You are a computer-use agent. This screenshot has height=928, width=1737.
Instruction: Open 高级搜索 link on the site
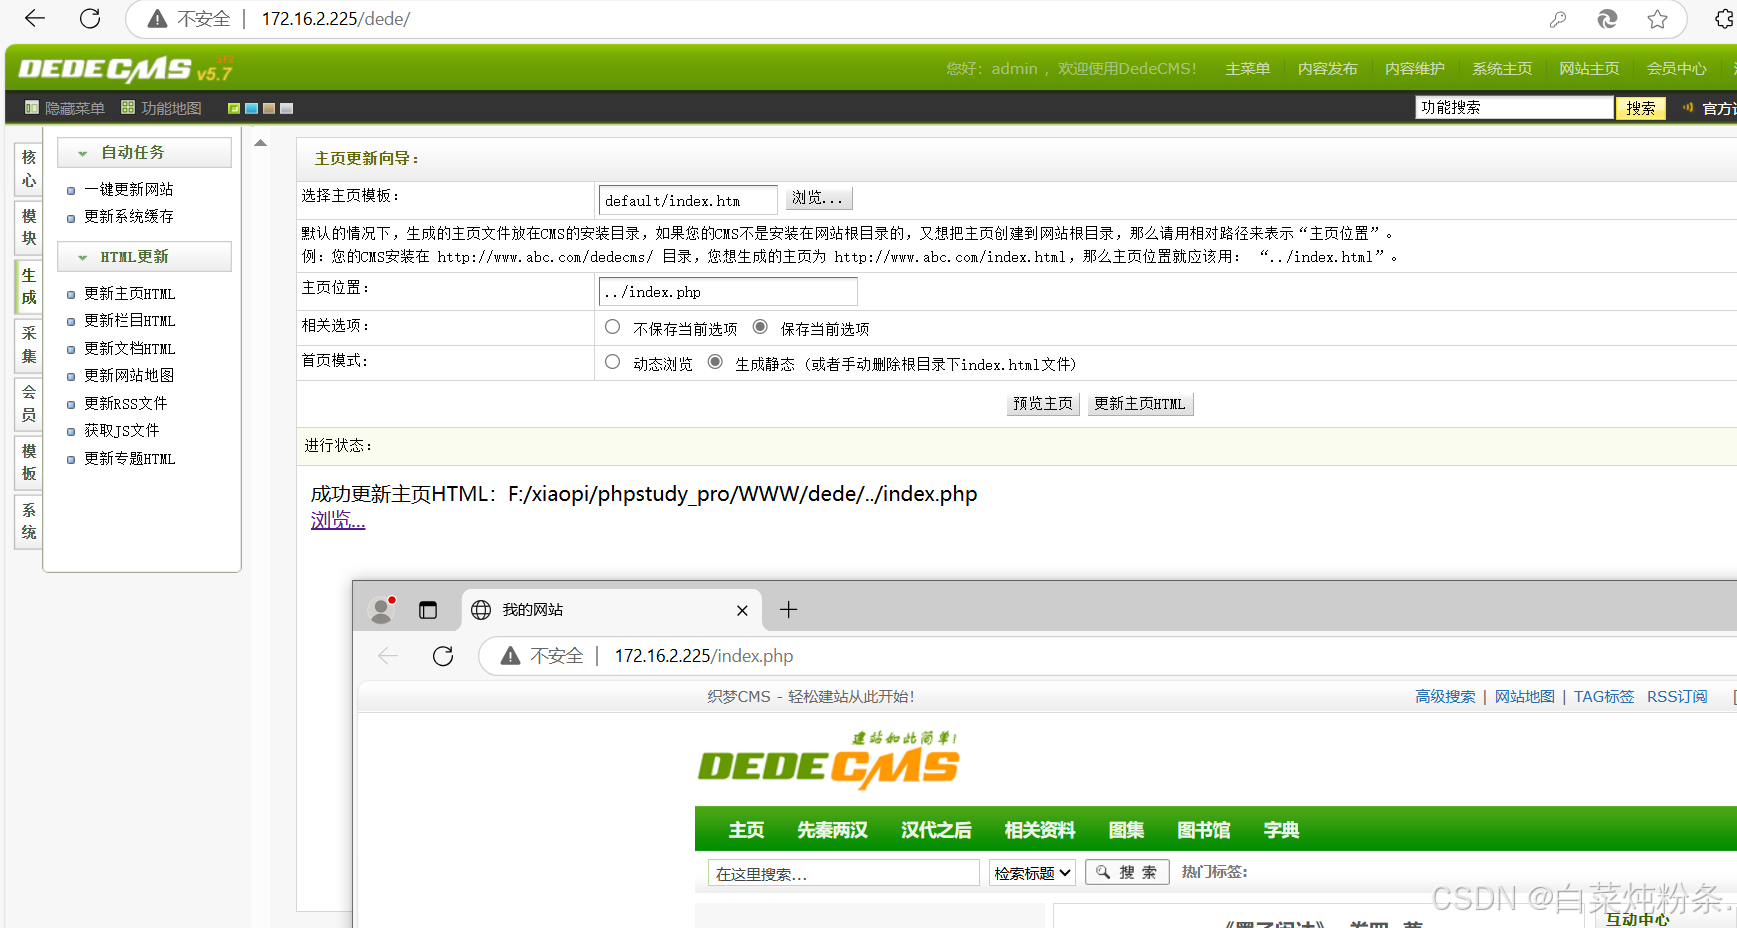click(x=1445, y=696)
